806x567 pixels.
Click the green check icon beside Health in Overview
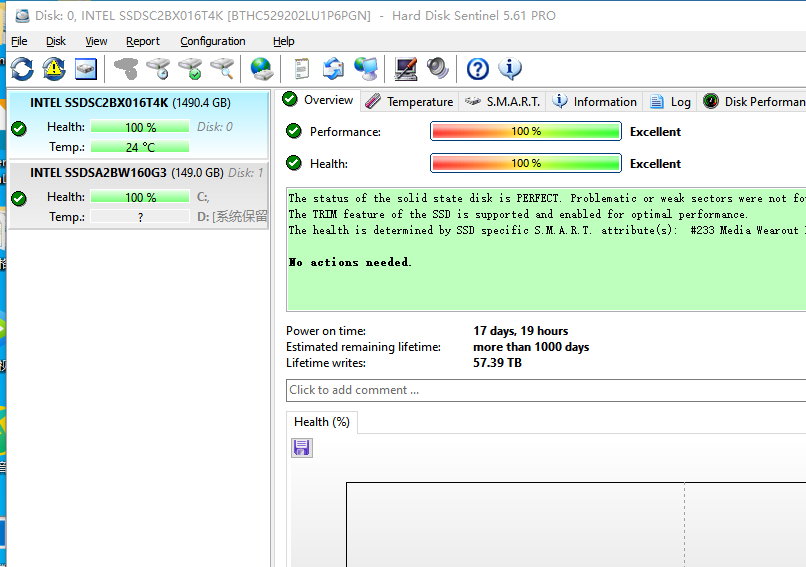point(294,163)
